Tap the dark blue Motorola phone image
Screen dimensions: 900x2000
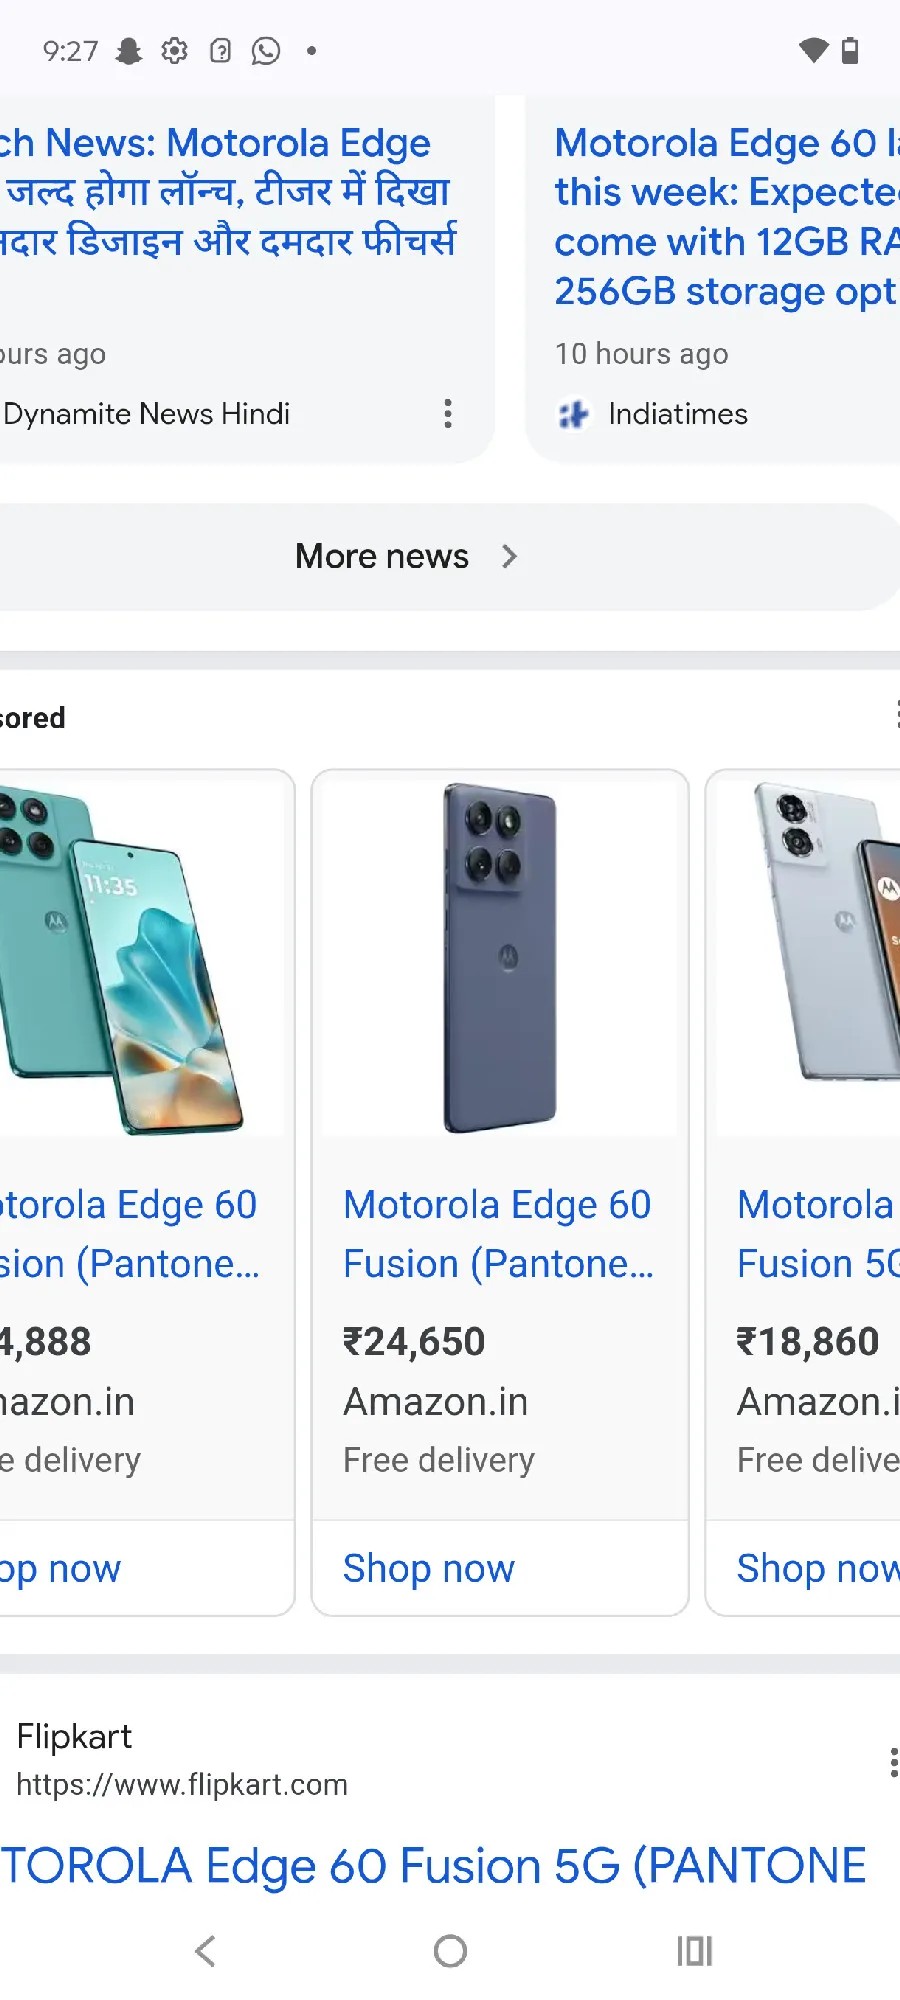500,957
